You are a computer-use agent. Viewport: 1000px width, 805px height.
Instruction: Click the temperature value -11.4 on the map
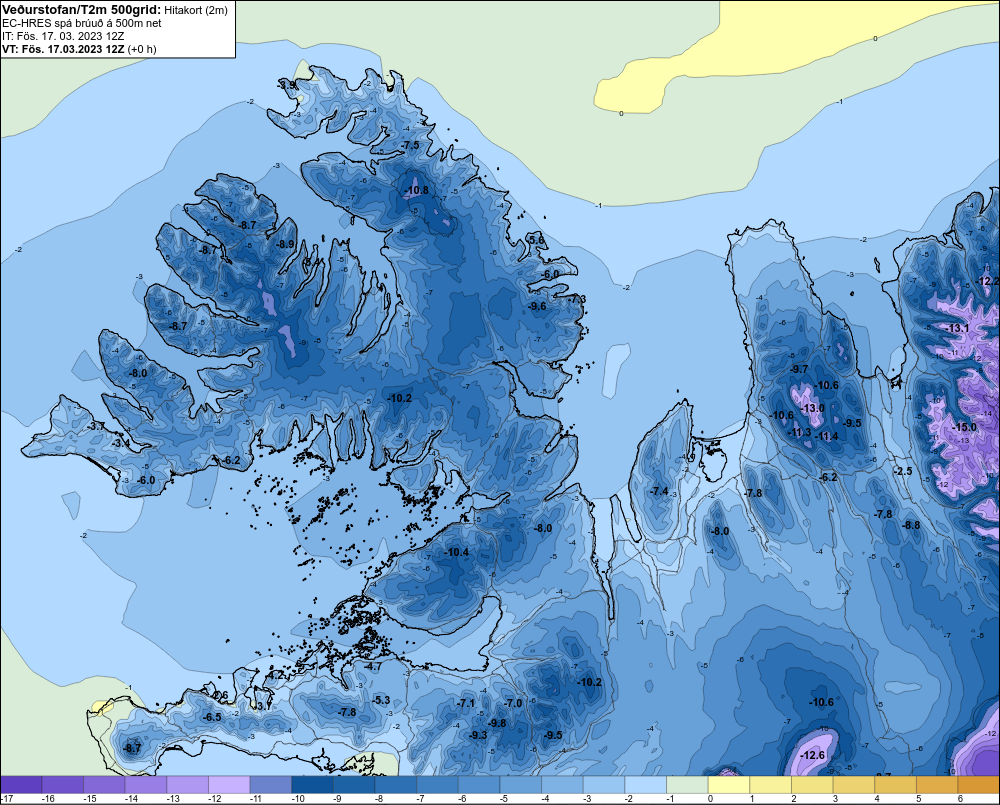[x=827, y=436]
